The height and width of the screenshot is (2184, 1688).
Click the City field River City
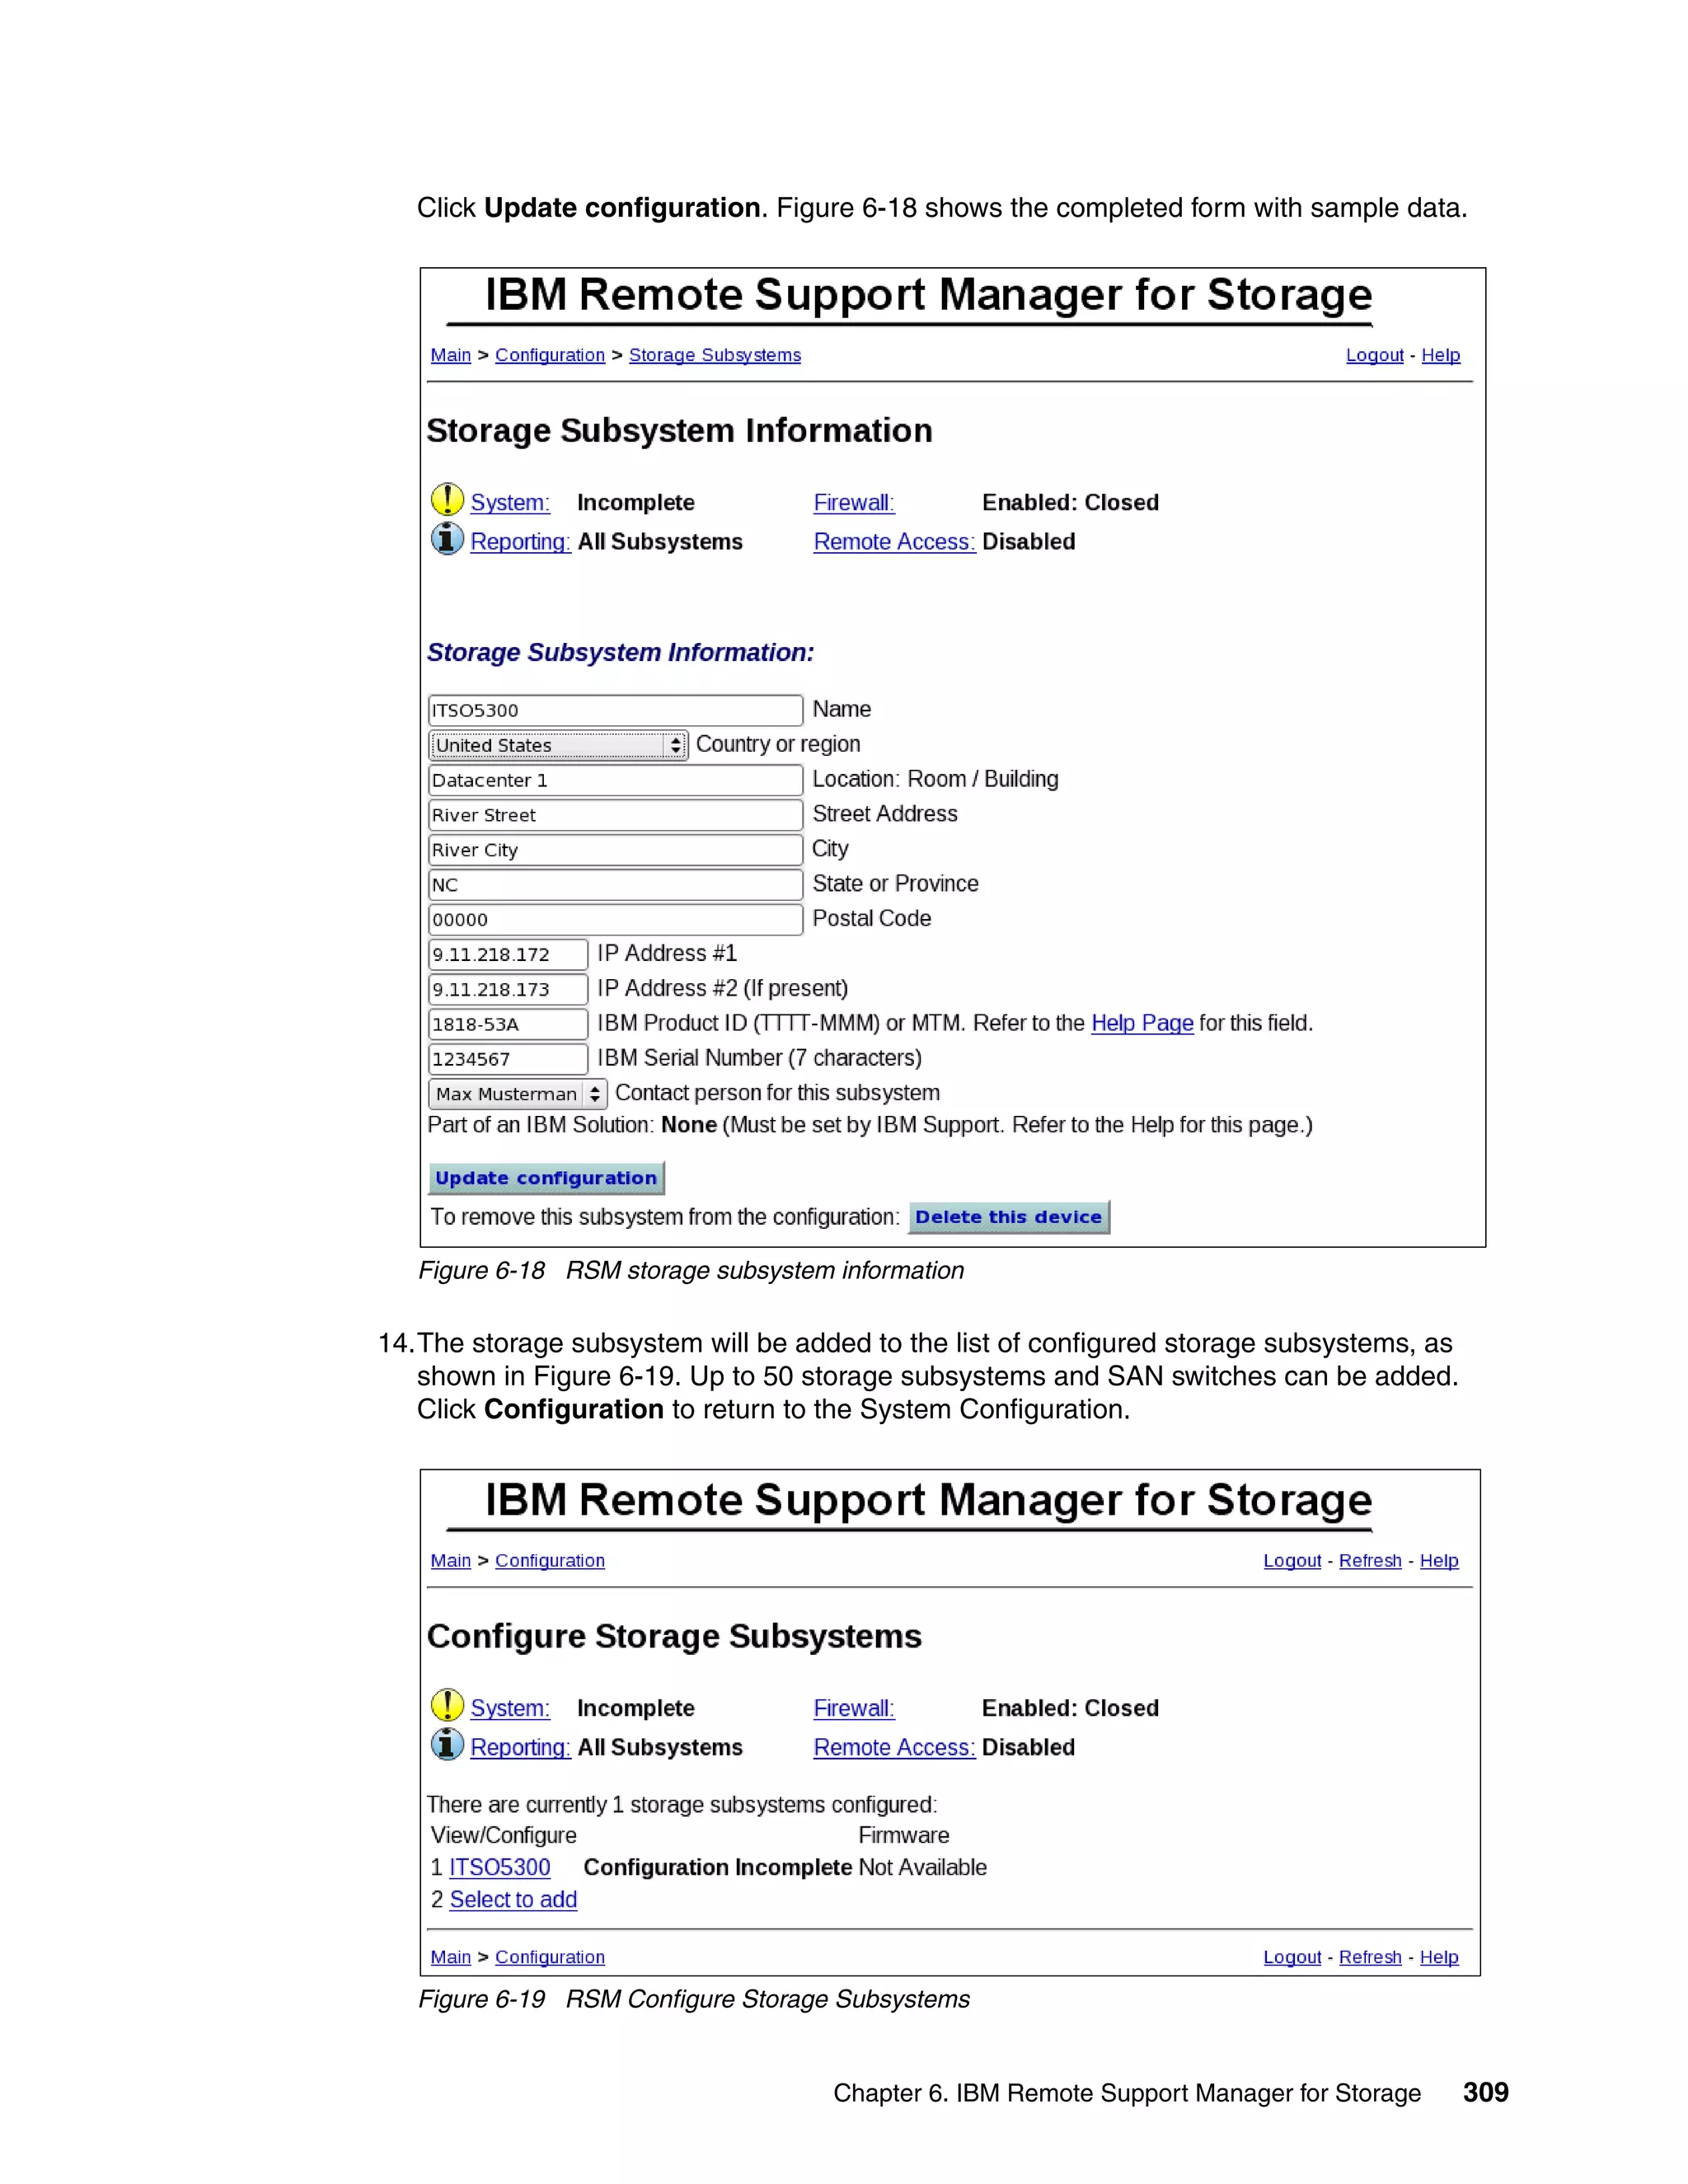pos(615,850)
